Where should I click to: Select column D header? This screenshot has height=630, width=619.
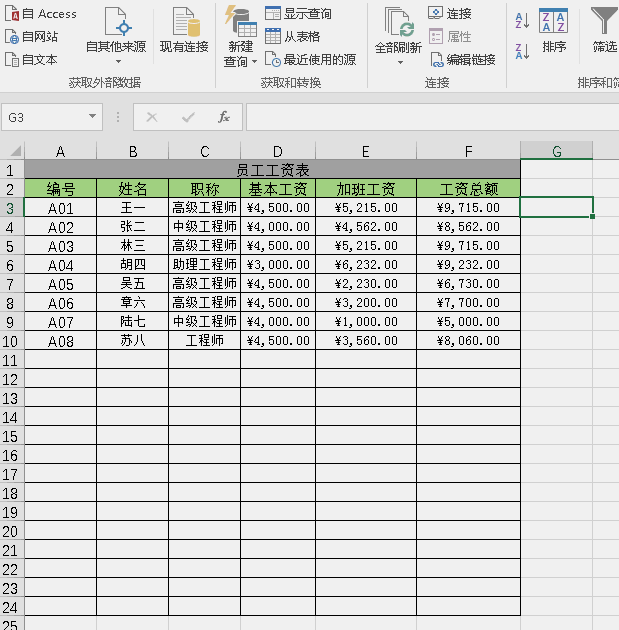coord(278,151)
